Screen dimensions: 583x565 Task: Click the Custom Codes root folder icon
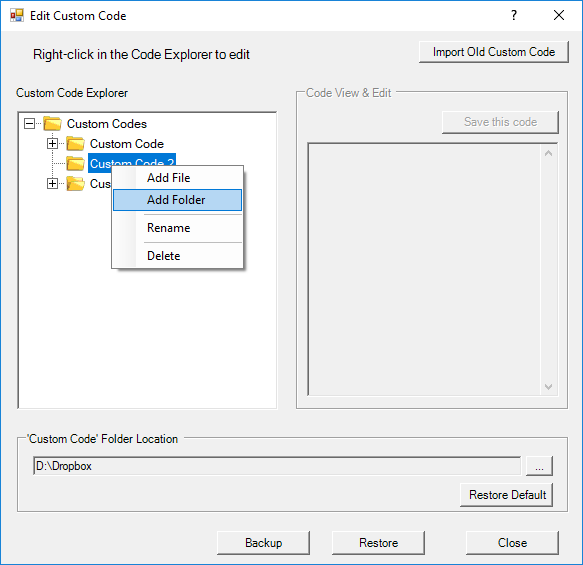(x=52, y=123)
